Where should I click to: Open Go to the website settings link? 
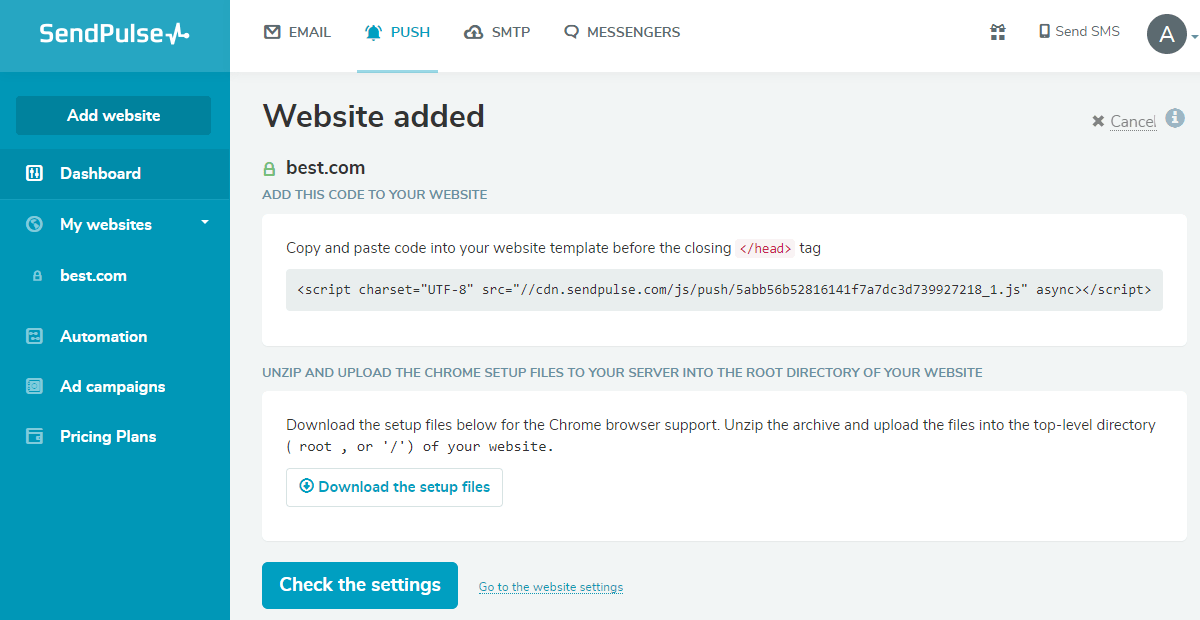551,587
